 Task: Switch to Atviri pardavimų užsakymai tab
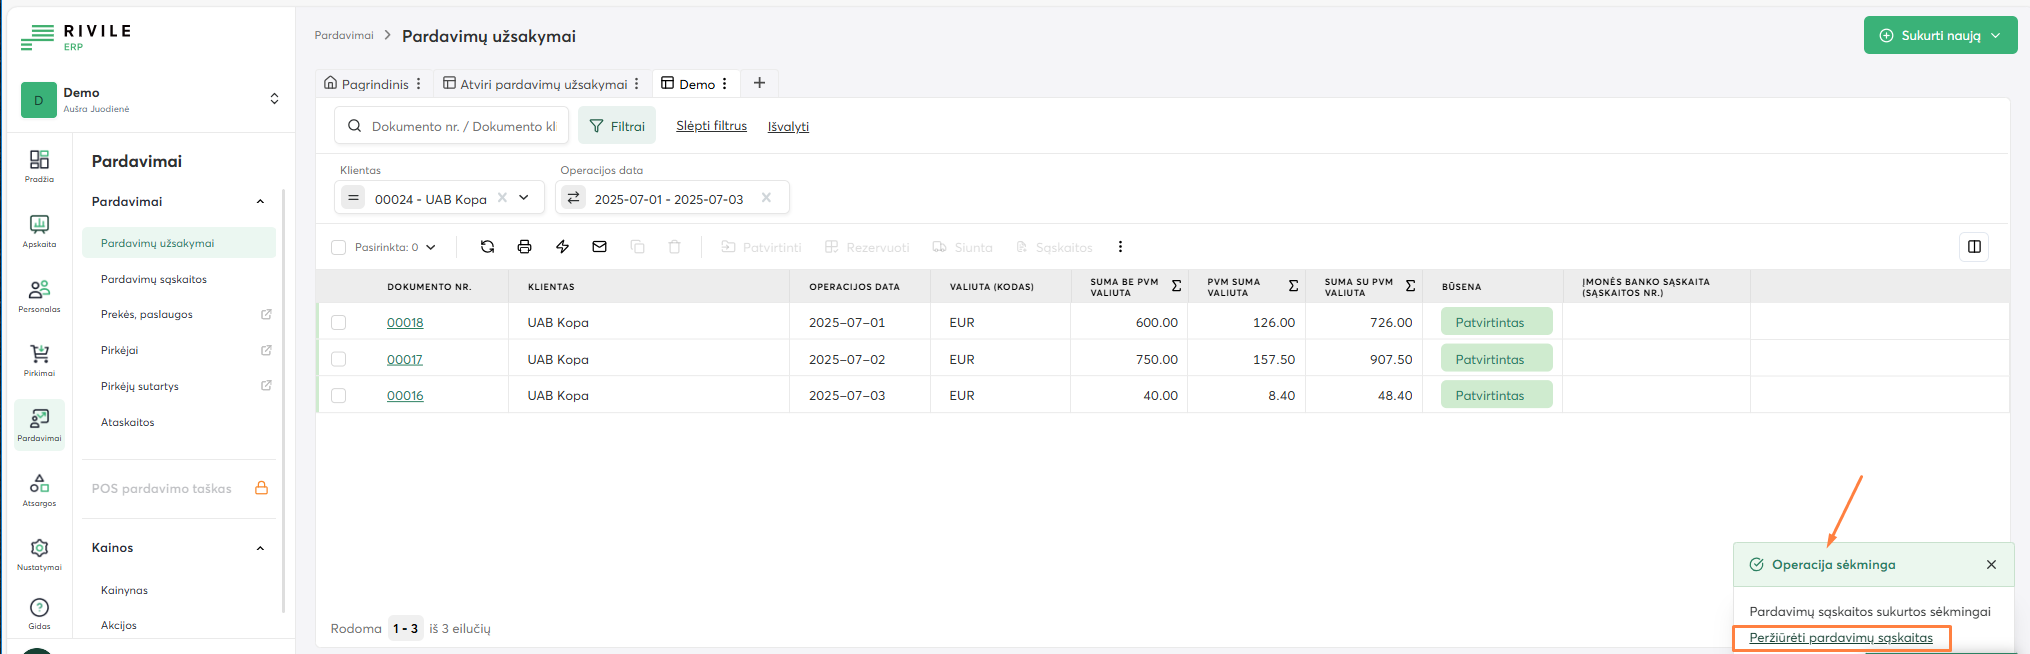(543, 84)
